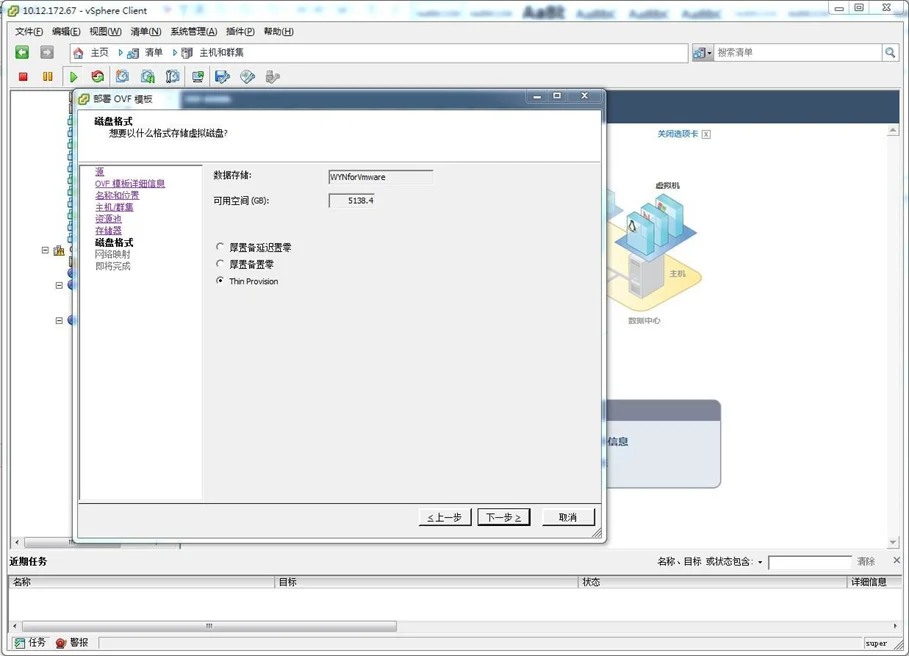
Task: Open the 名称、目标 filter dropdown arrow
Action: (760, 562)
